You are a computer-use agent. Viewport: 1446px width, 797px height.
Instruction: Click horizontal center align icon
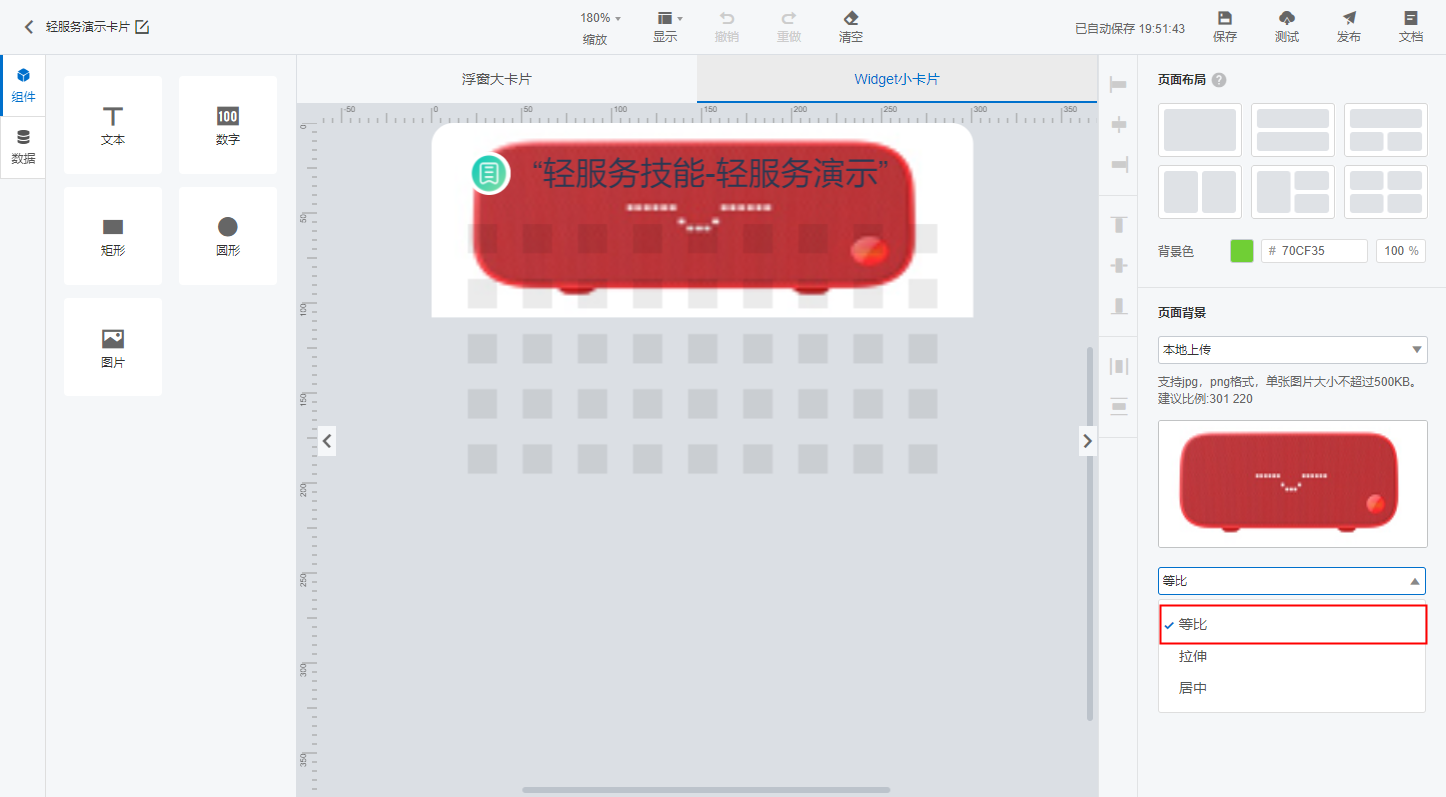click(x=1118, y=125)
